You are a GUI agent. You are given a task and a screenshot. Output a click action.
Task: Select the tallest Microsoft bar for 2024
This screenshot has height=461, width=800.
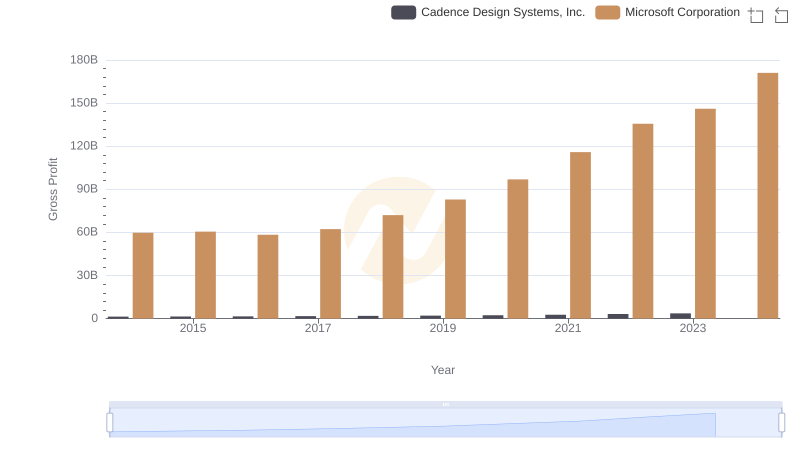click(x=767, y=196)
